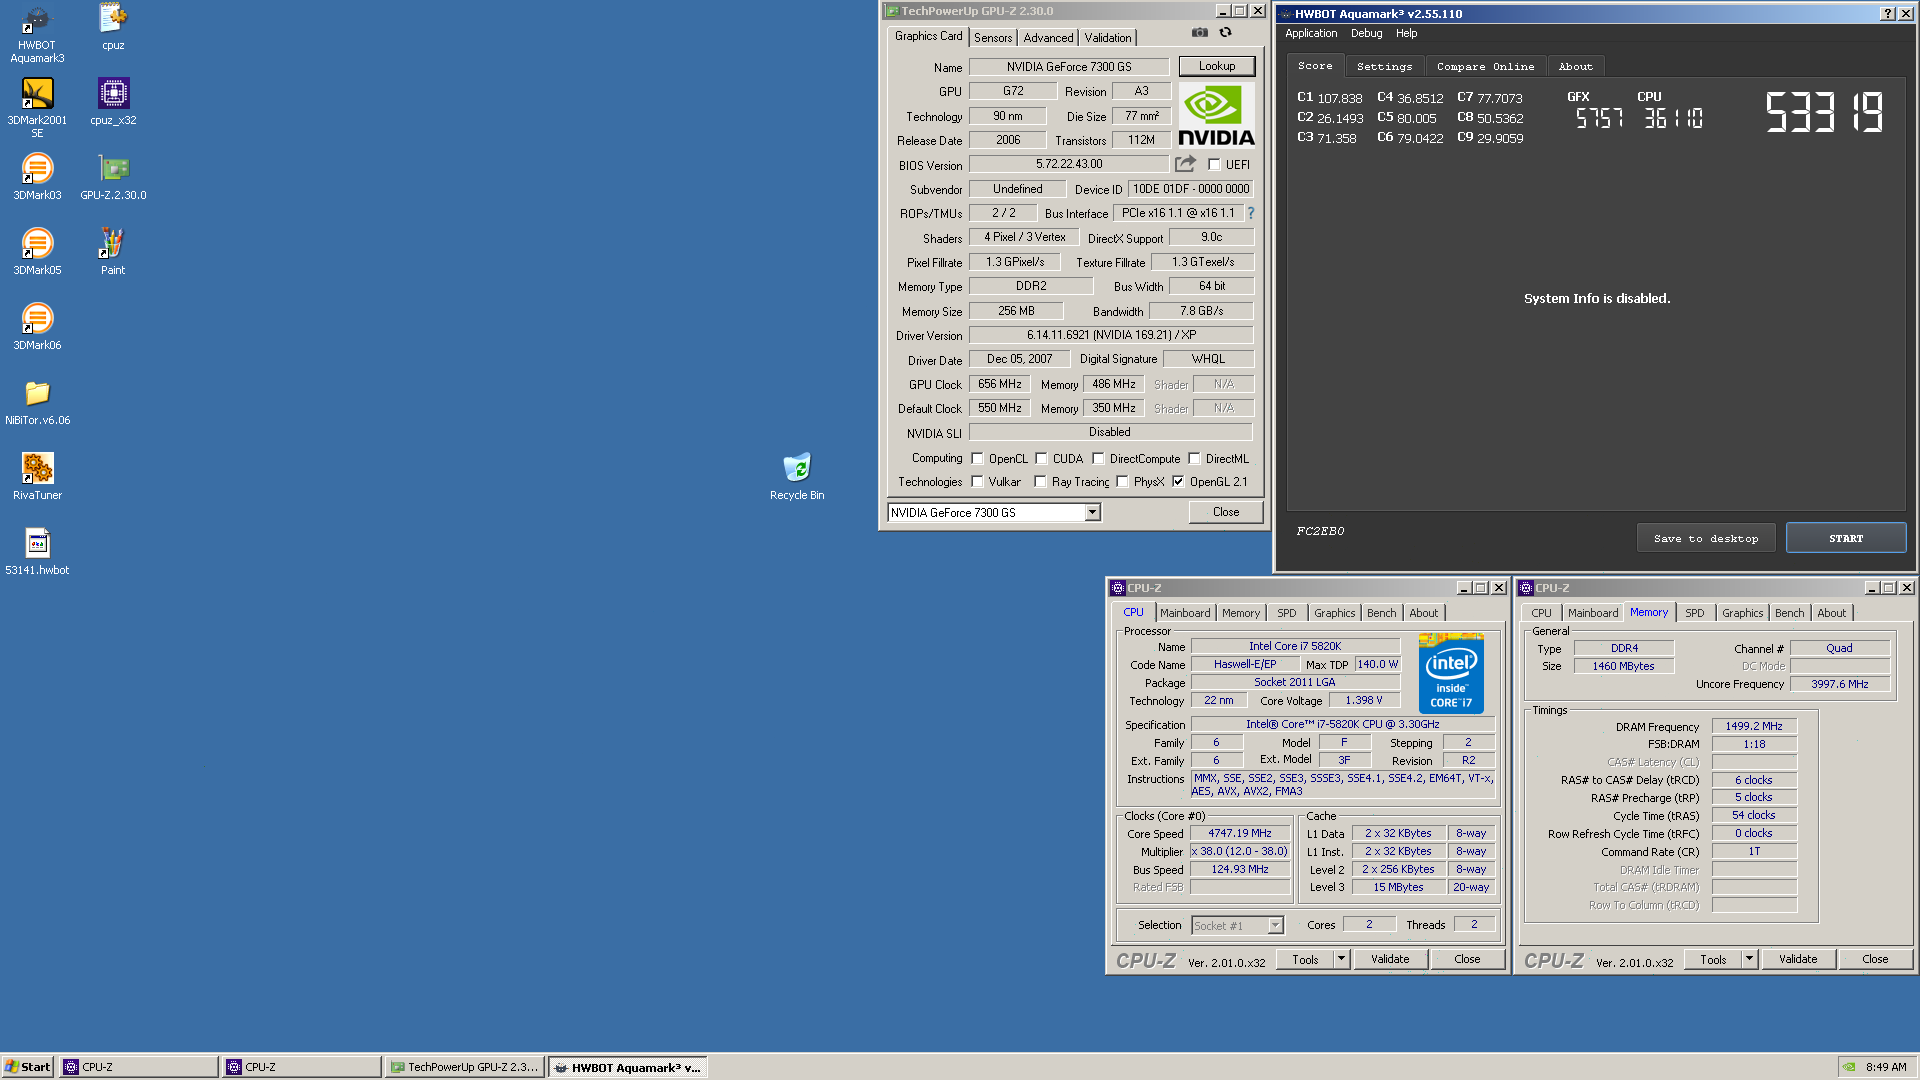The height and width of the screenshot is (1080, 1920).
Task: Switch to Mainboard tab in left CPU-Z
Action: tap(1185, 613)
